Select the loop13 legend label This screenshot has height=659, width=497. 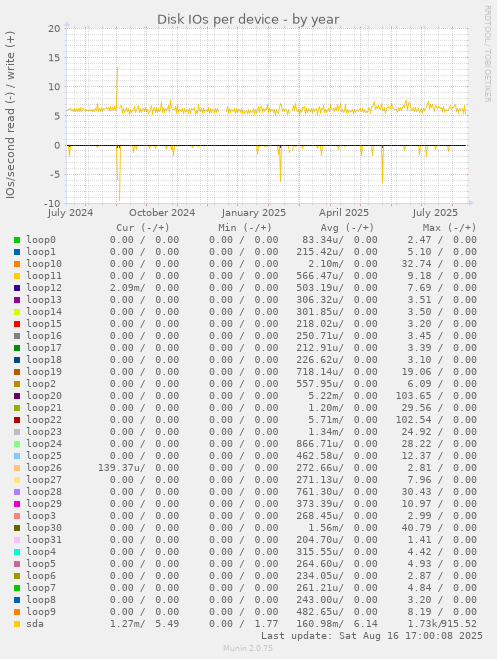[x=44, y=300]
